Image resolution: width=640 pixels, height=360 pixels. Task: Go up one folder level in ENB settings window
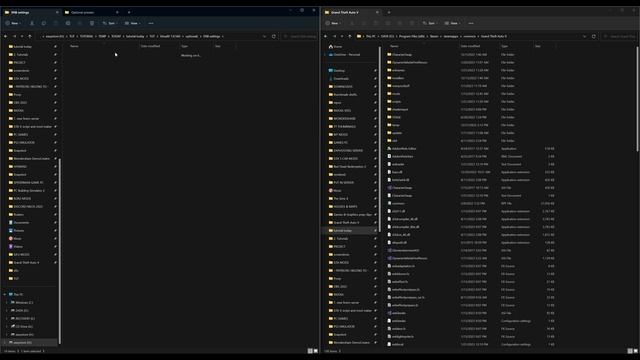[30, 36]
